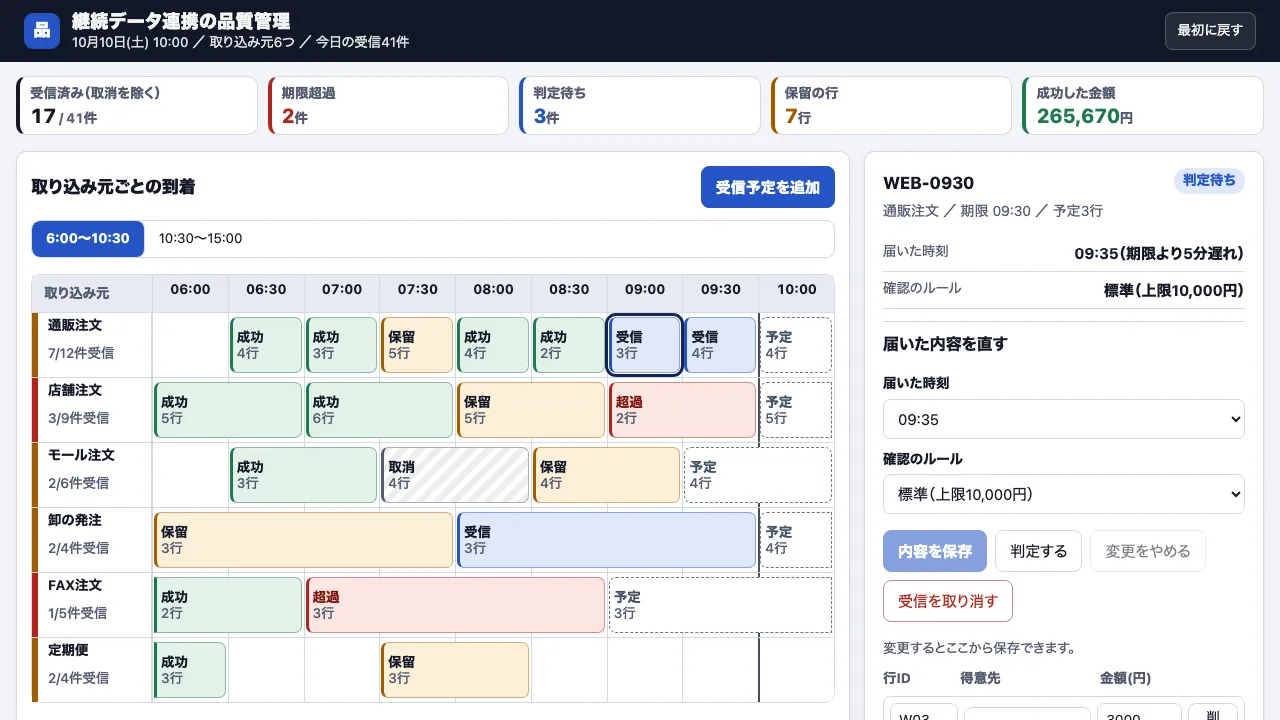Click the 受信済み 17/41件 summary card
Image resolution: width=1280 pixels, height=720 pixels.
click(137, 105)
